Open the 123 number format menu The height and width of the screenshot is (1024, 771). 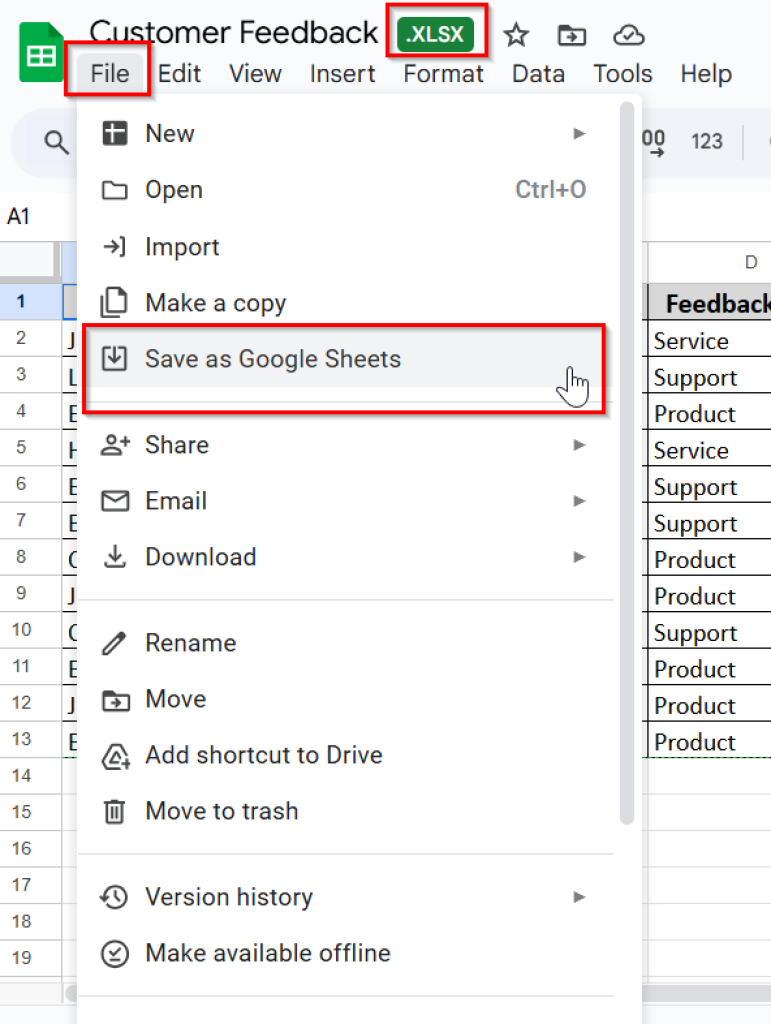point(707,141)
